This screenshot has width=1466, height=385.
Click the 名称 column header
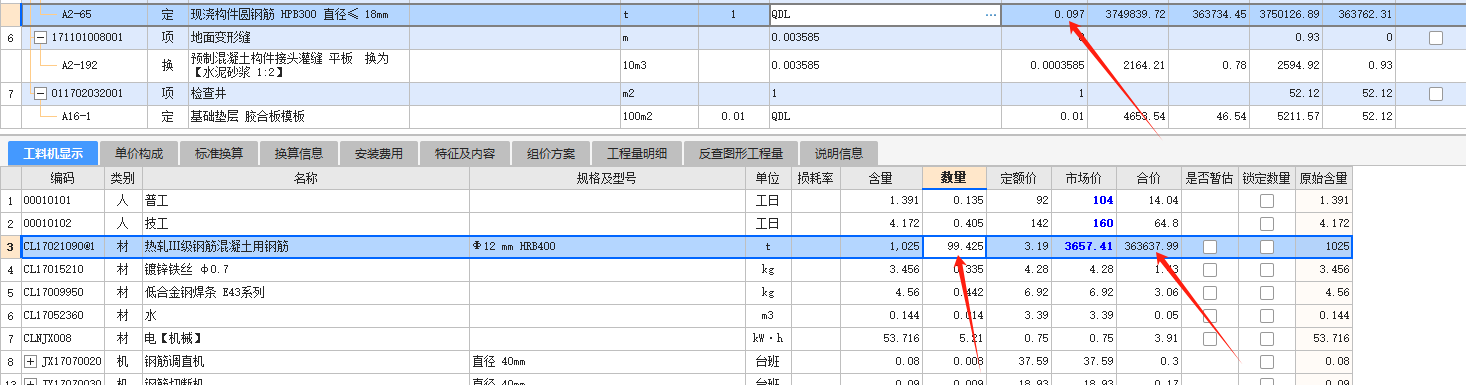click(305, 178)
